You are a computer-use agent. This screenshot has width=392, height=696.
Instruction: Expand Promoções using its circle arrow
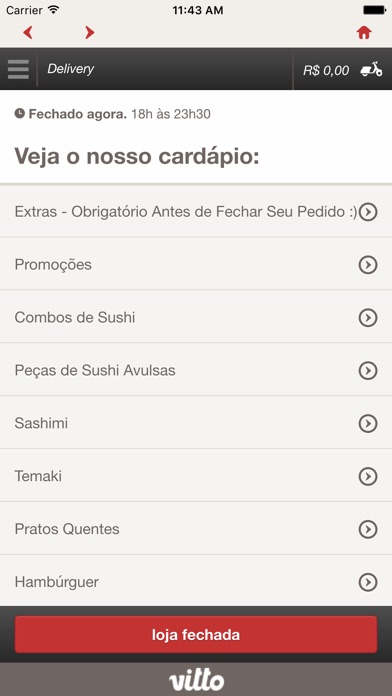tap(368, 265)
